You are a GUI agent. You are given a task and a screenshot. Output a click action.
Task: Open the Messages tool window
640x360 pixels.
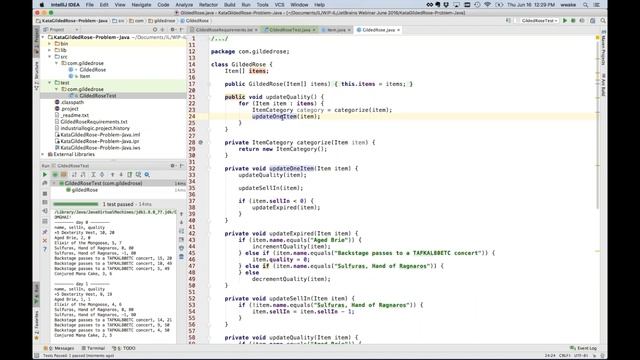point(59,348)
